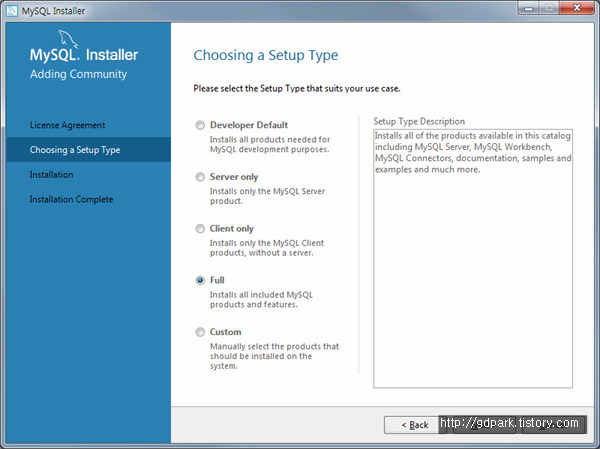This screenshot has height=449, width=600.
Task: Click inside the Setup Type Description box
Action: coord(473,258)
